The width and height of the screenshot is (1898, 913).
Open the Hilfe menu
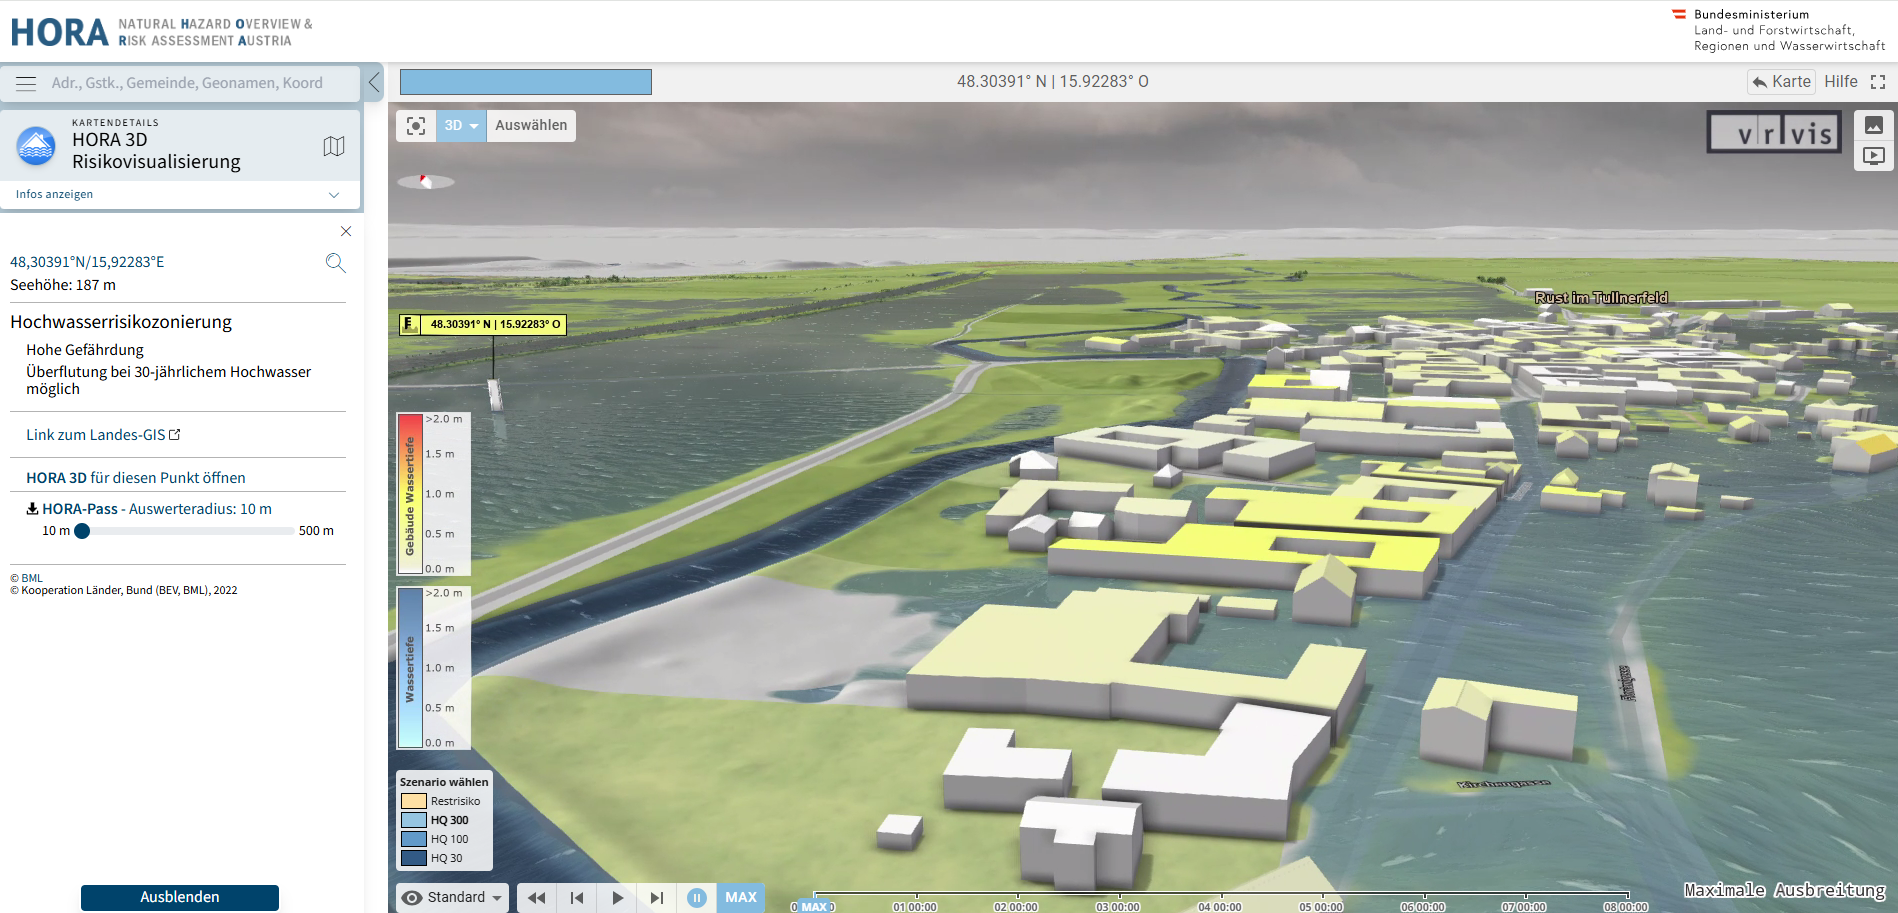tap(1841, 81)
